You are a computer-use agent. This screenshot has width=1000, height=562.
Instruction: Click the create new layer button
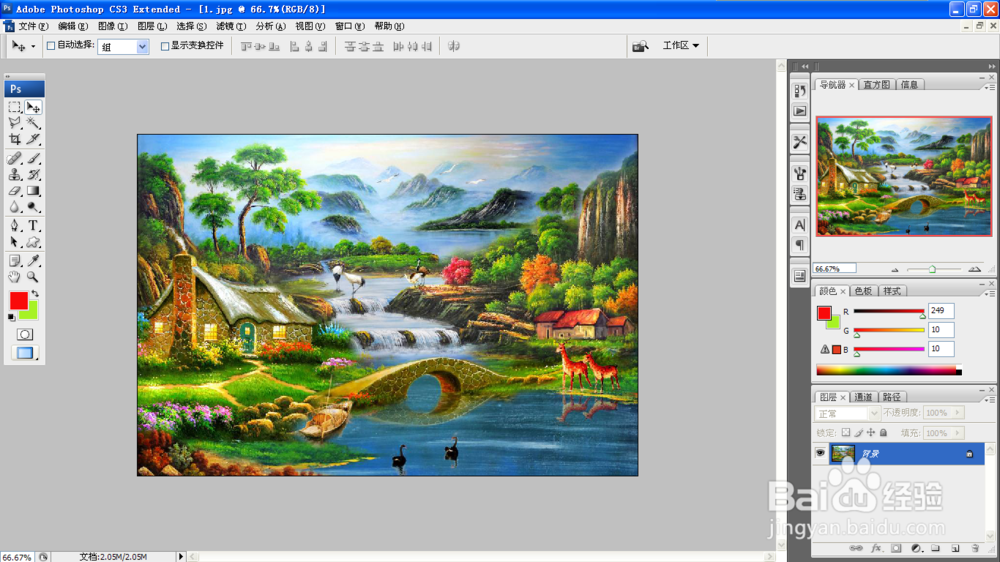[x=955, y=548]
